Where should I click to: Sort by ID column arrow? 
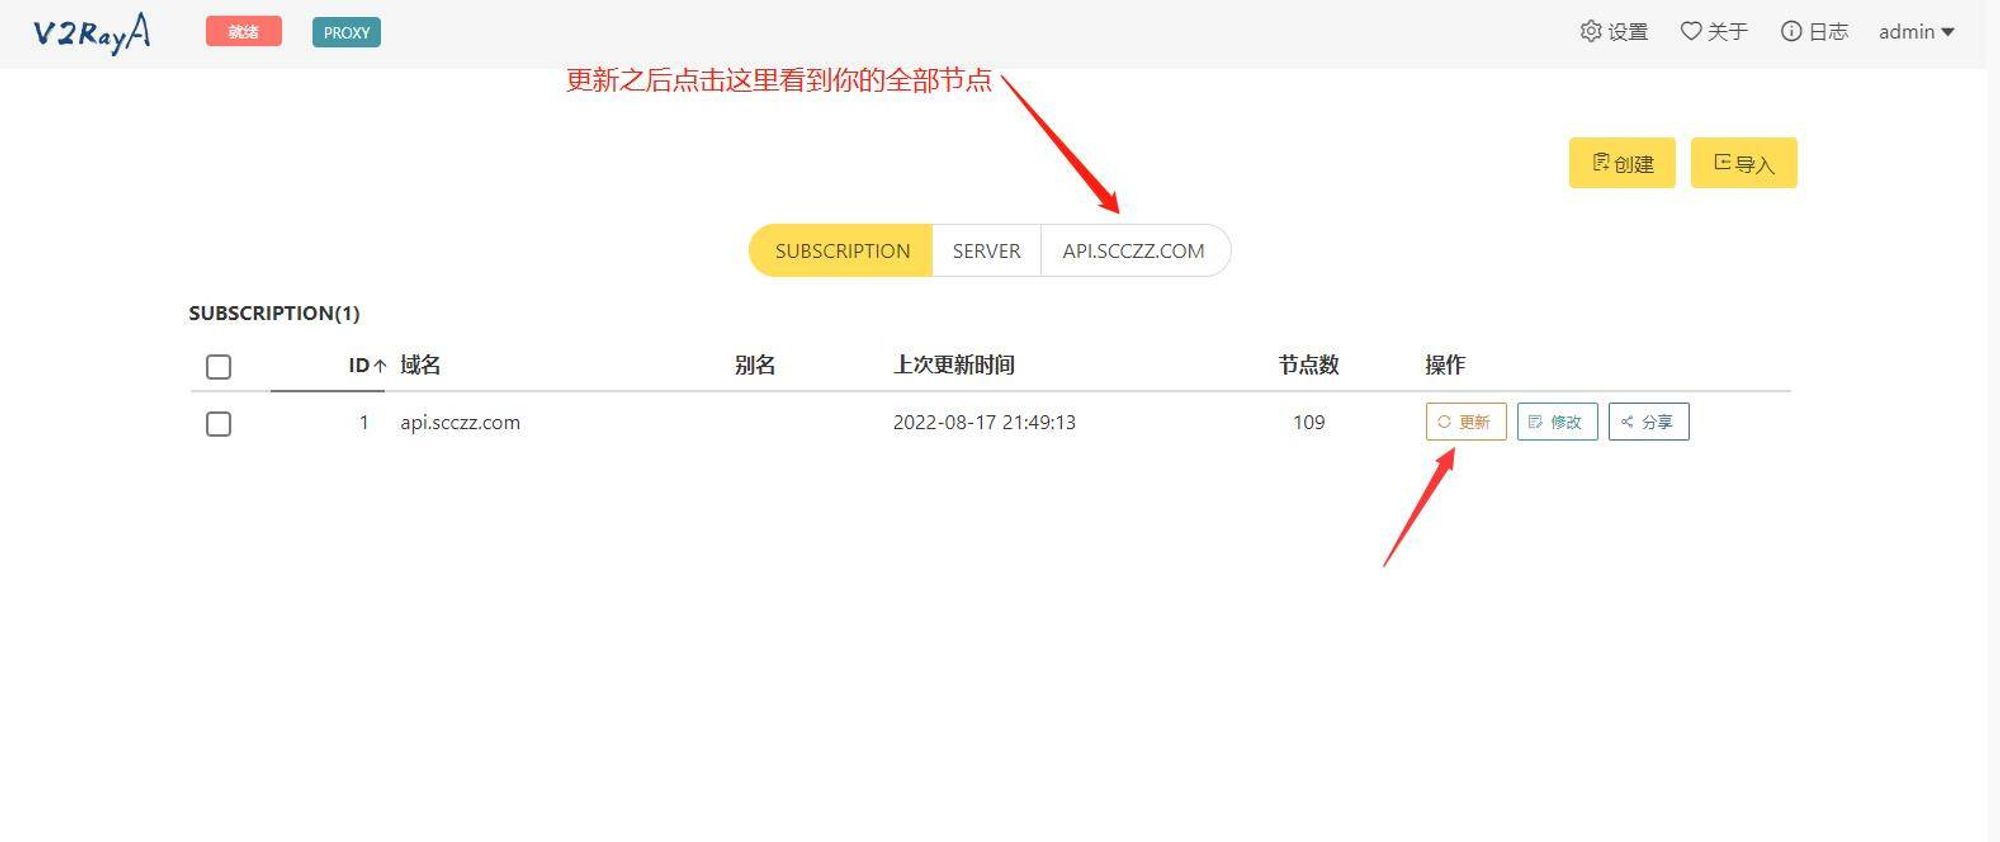click(380, 366)
